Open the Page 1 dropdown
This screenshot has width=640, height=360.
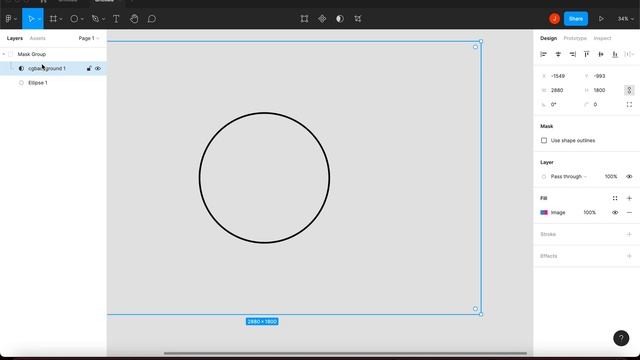tap(89, 38)
